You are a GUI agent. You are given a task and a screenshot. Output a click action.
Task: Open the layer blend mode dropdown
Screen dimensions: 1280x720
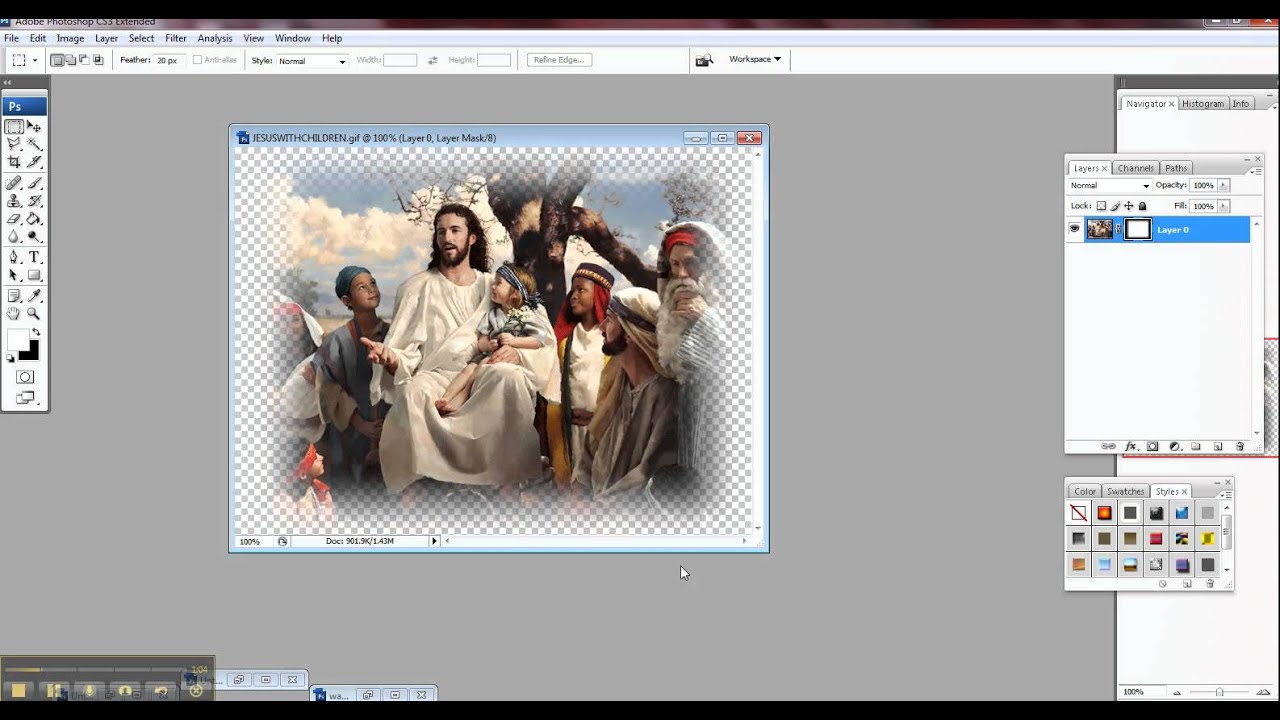point(1110,185)
